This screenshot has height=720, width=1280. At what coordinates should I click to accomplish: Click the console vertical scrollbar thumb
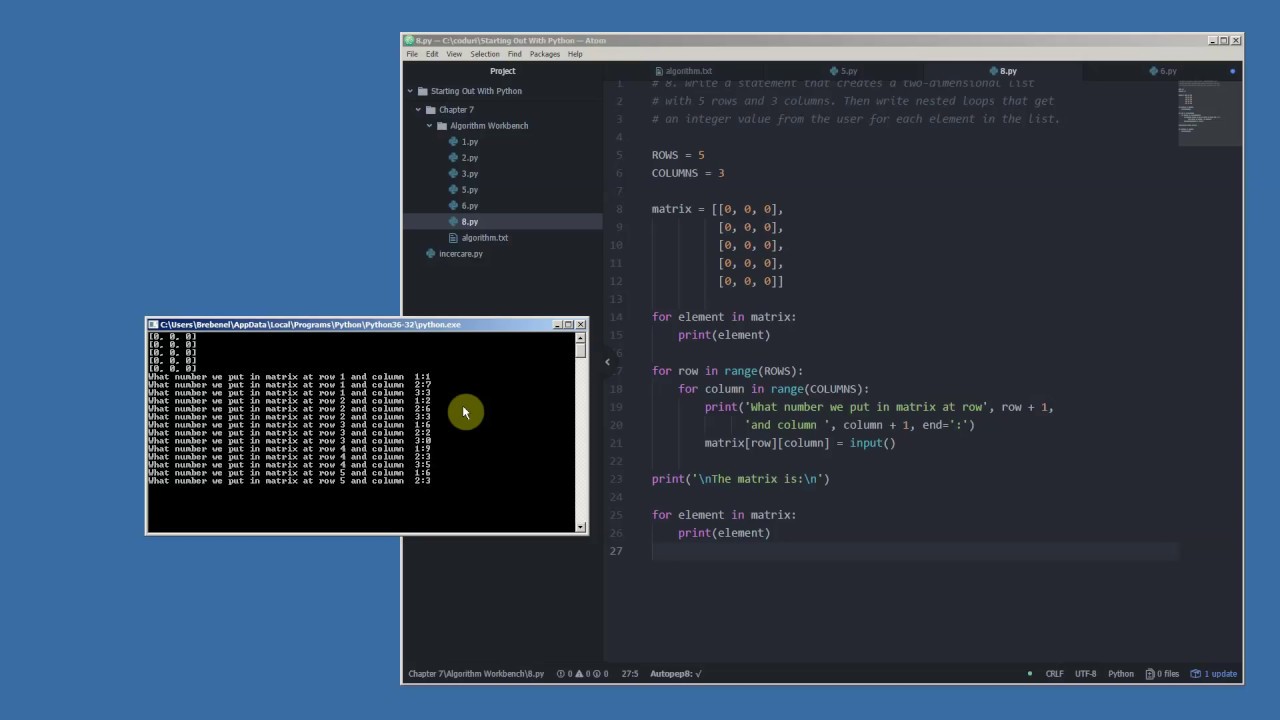coord(580,350)
